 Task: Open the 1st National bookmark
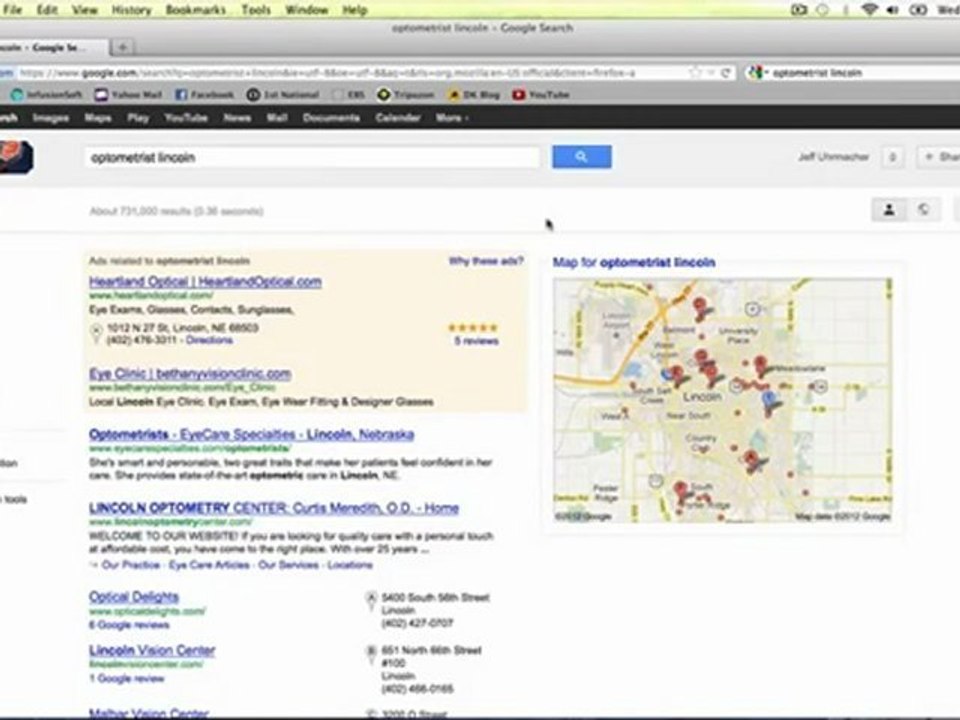[283, 95]
